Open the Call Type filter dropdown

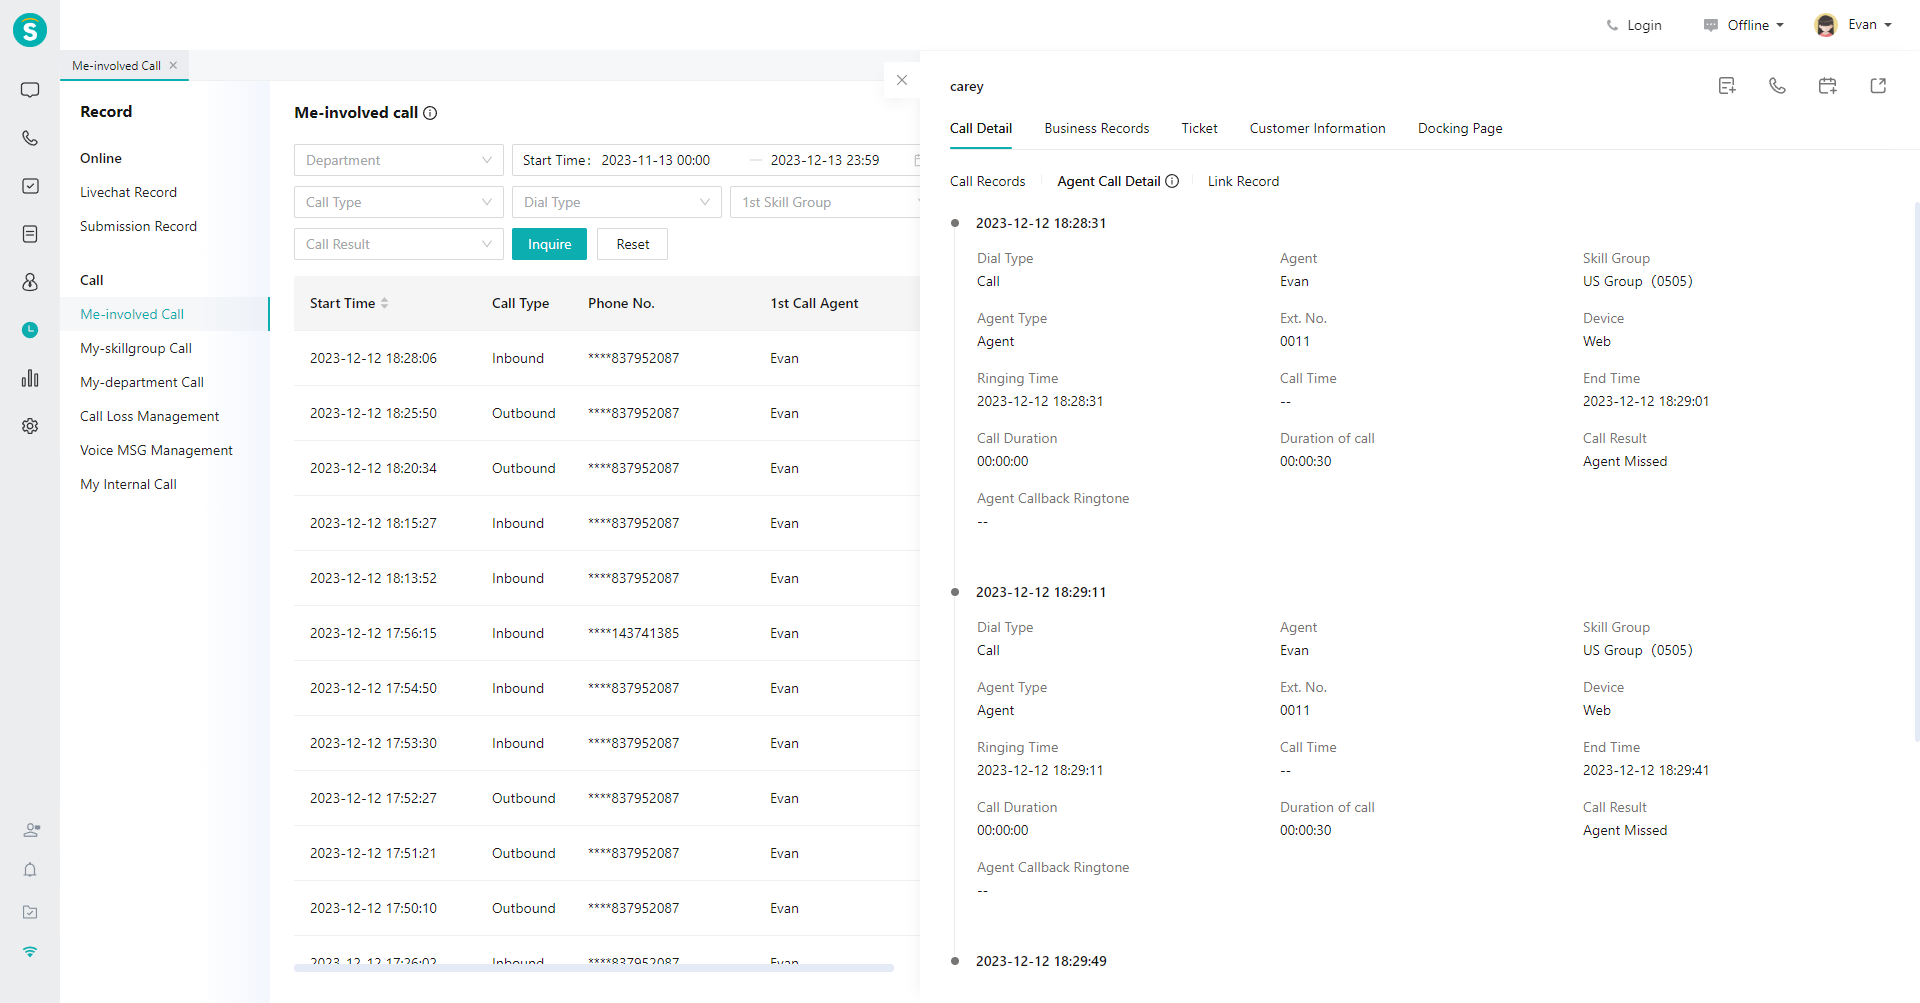tap(399, 202)
